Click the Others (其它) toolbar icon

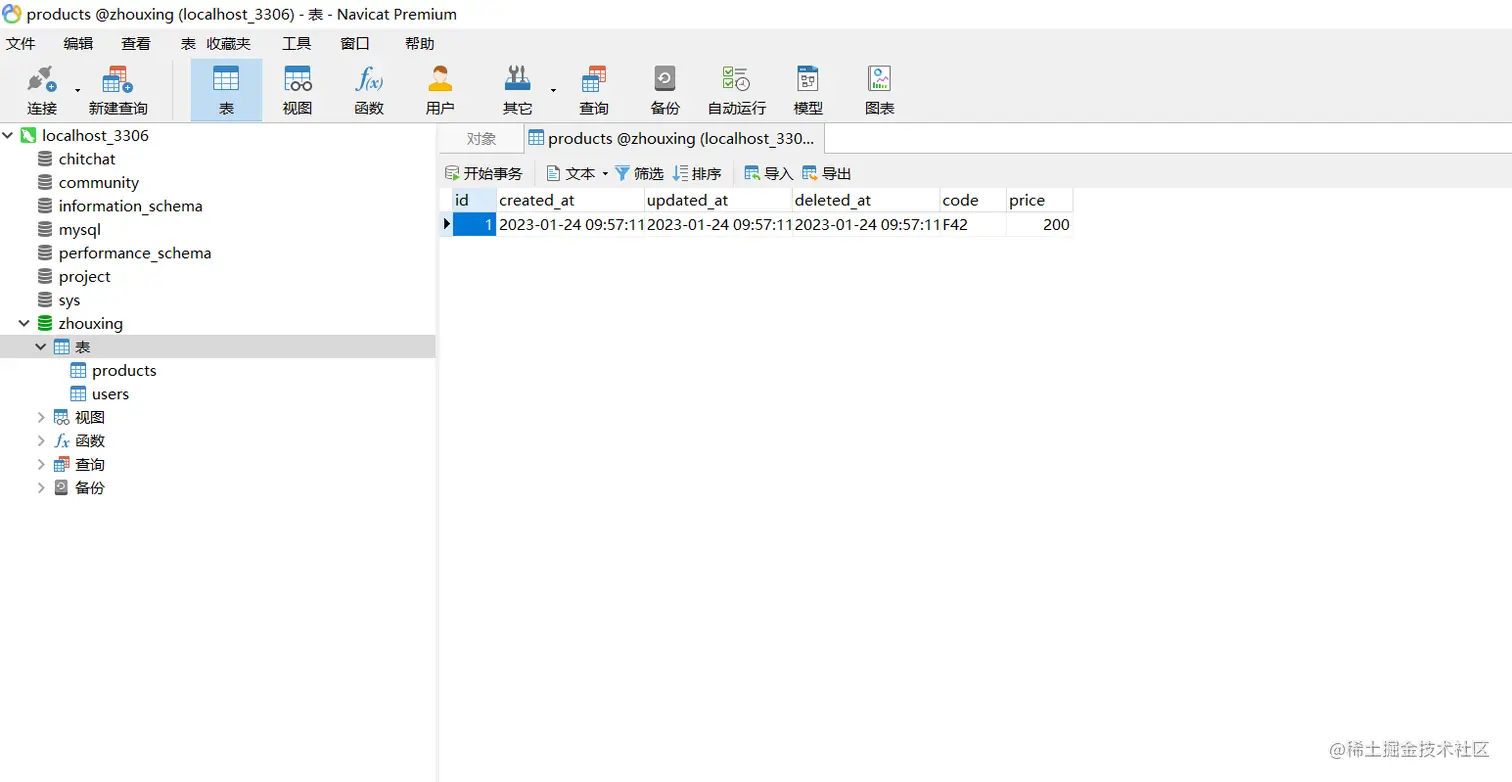click(x=517, y=91)
